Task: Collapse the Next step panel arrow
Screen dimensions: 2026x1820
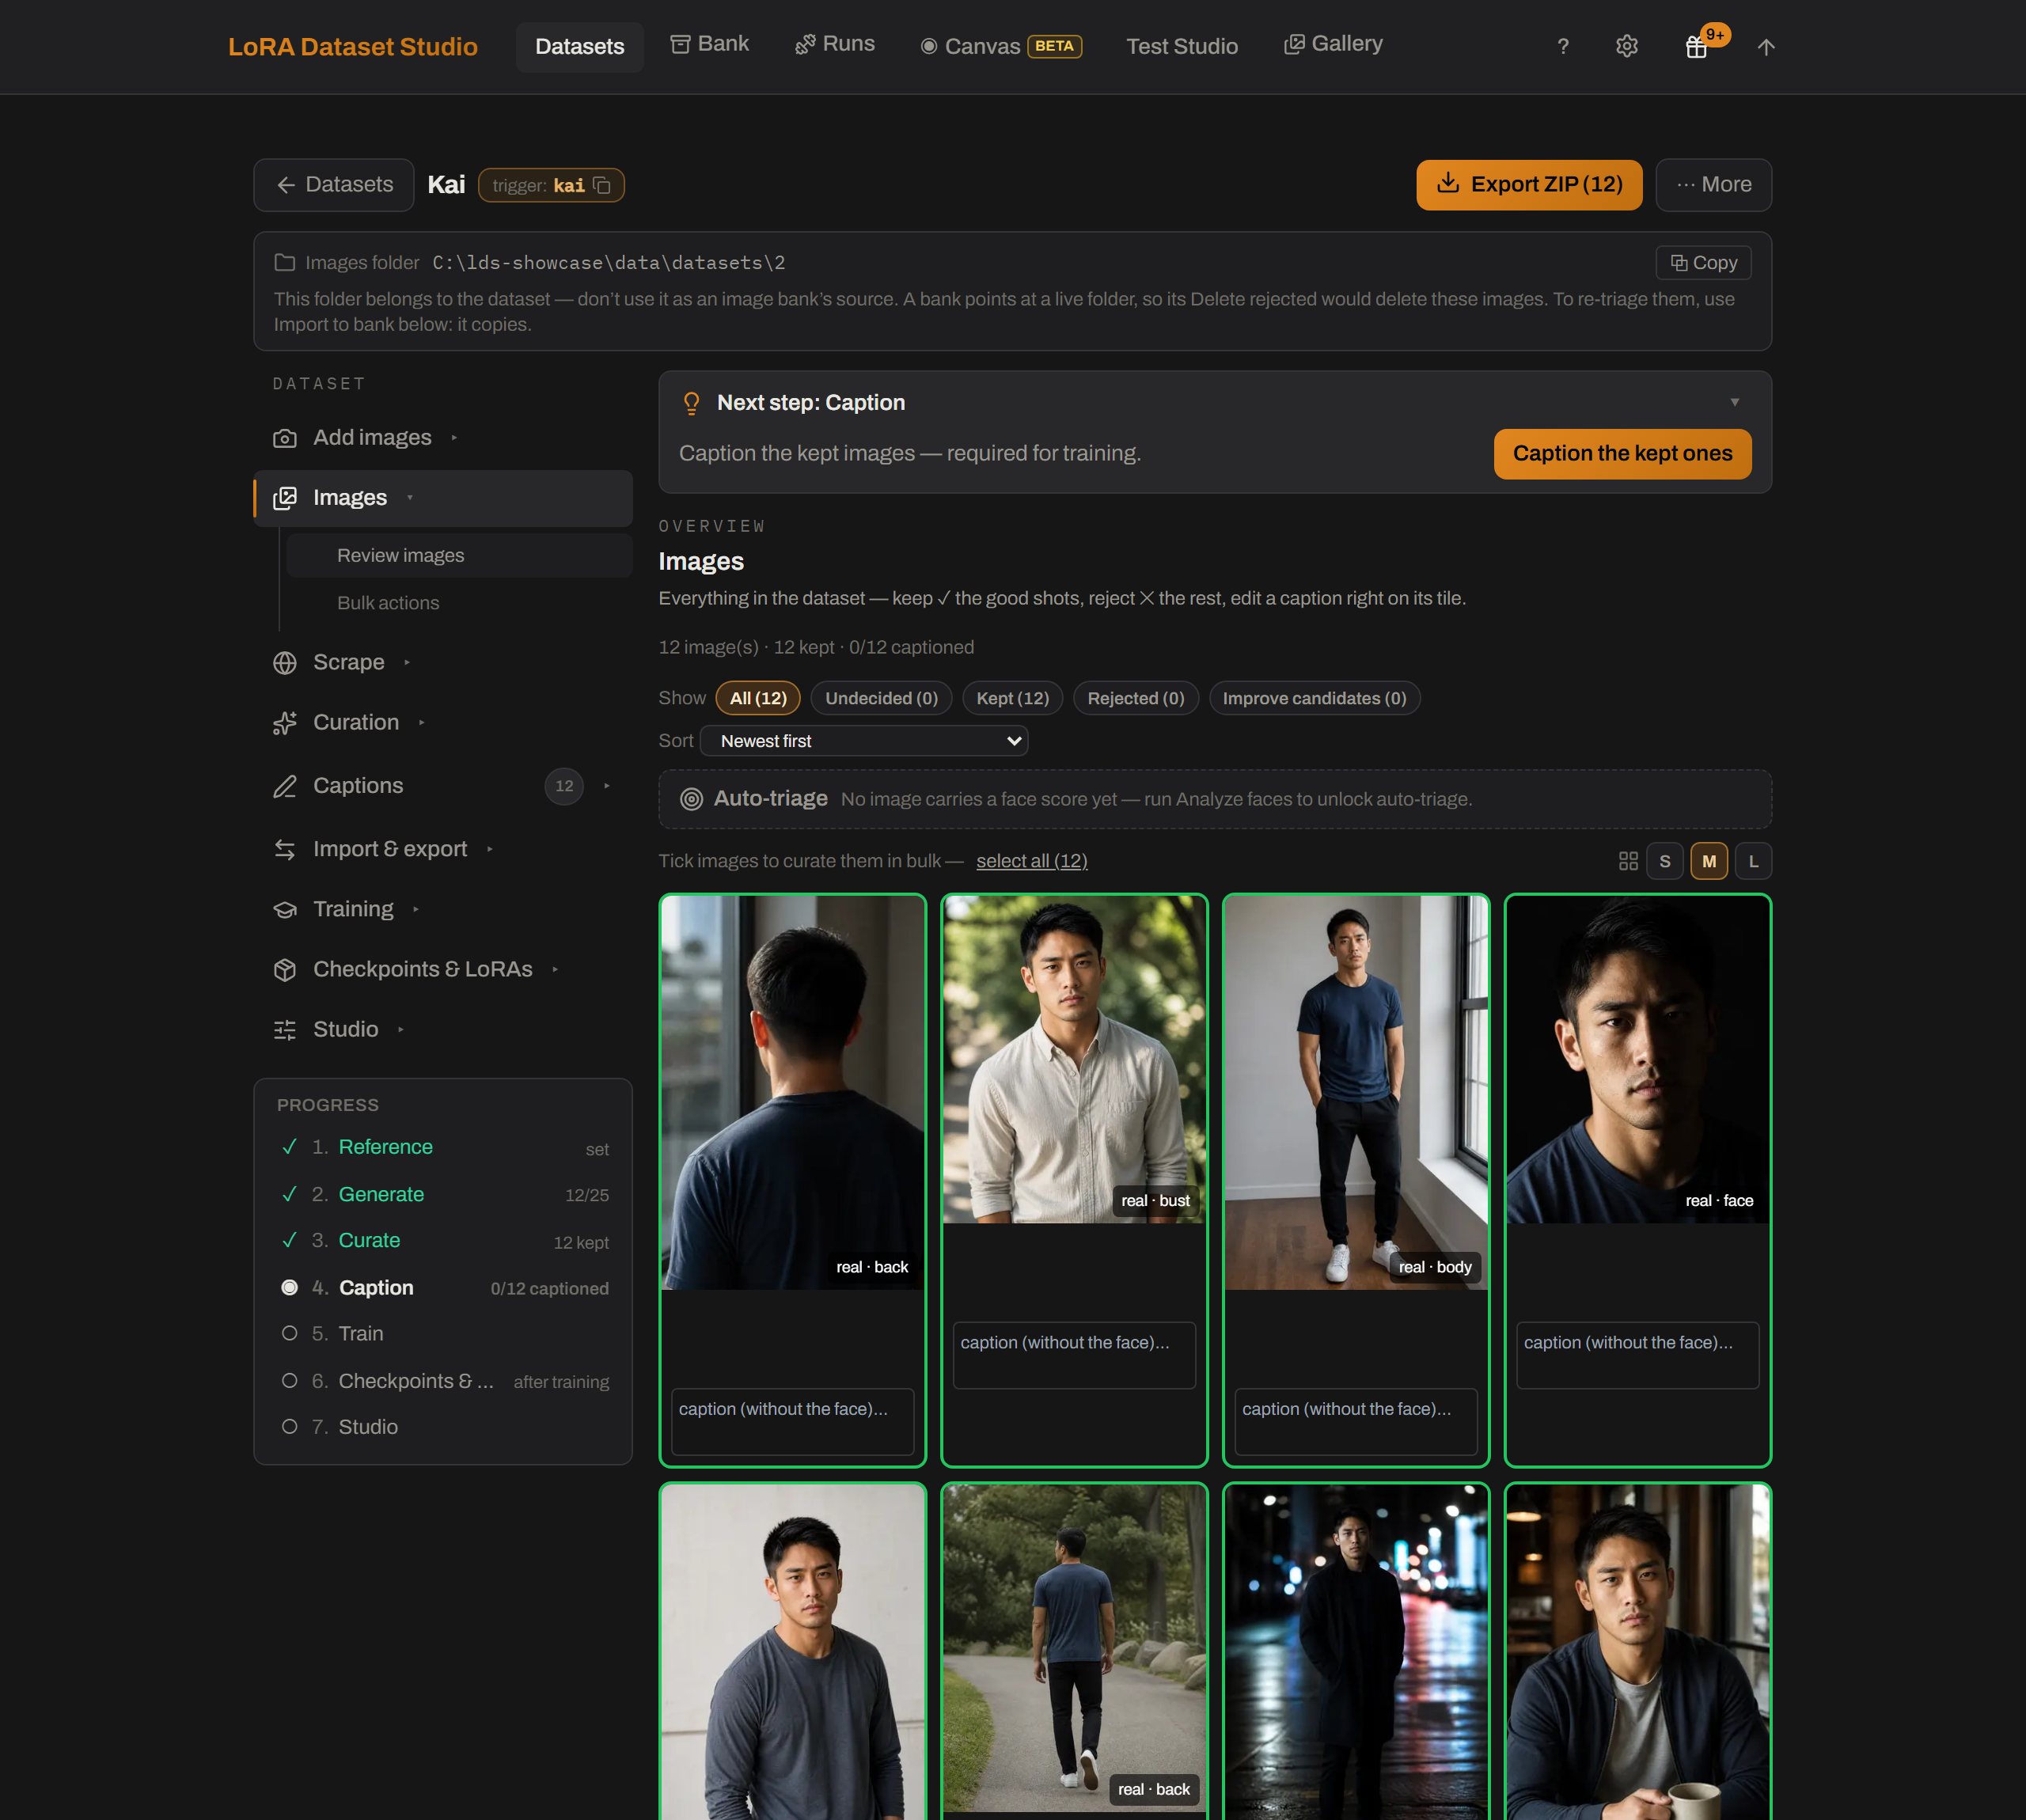Action: (x=1734, y=402)
